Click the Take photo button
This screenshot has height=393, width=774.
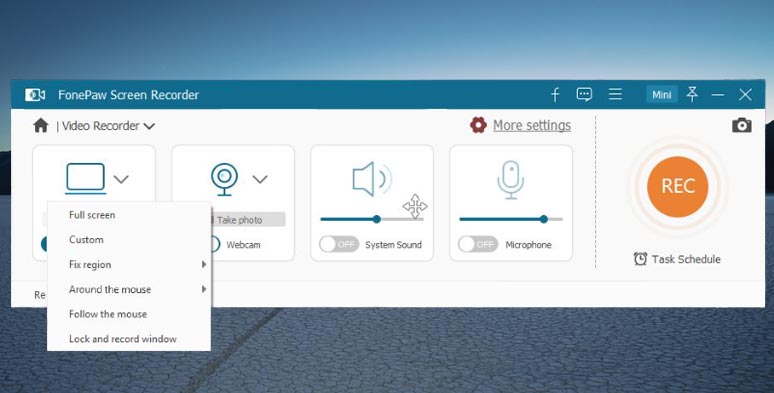pos(248,220)
